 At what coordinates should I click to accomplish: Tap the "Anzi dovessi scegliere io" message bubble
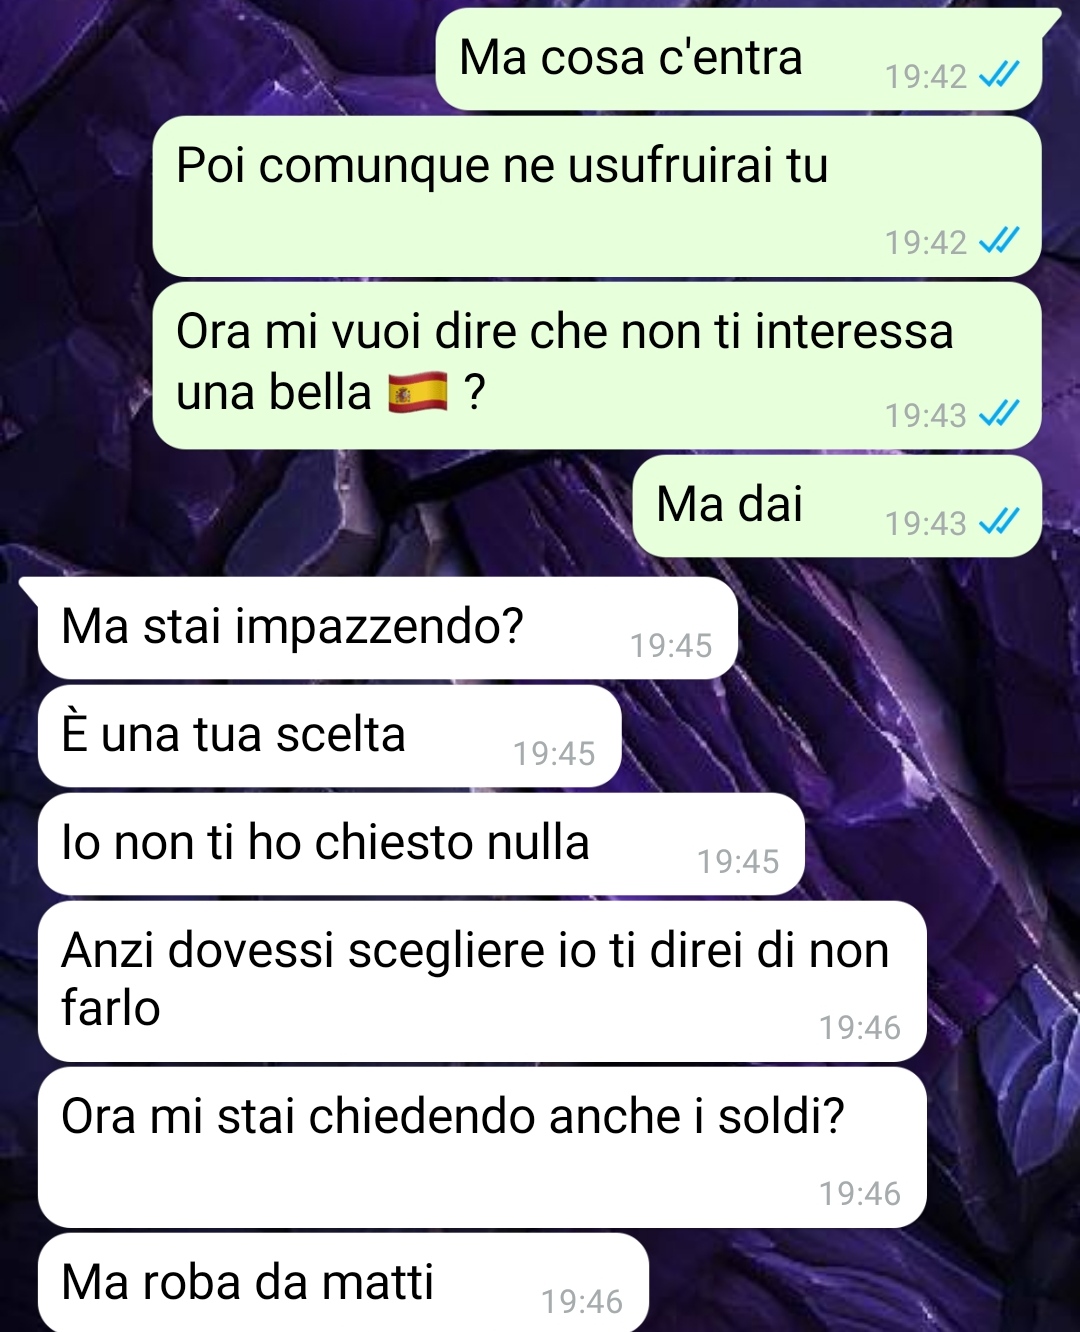482,981
